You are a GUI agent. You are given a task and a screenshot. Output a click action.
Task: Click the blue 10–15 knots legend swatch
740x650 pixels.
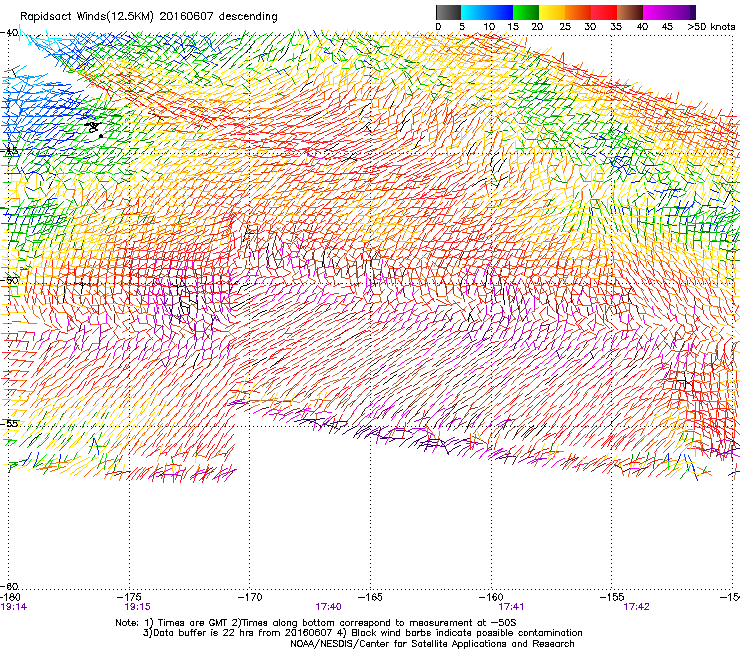(x=500, y=12)
